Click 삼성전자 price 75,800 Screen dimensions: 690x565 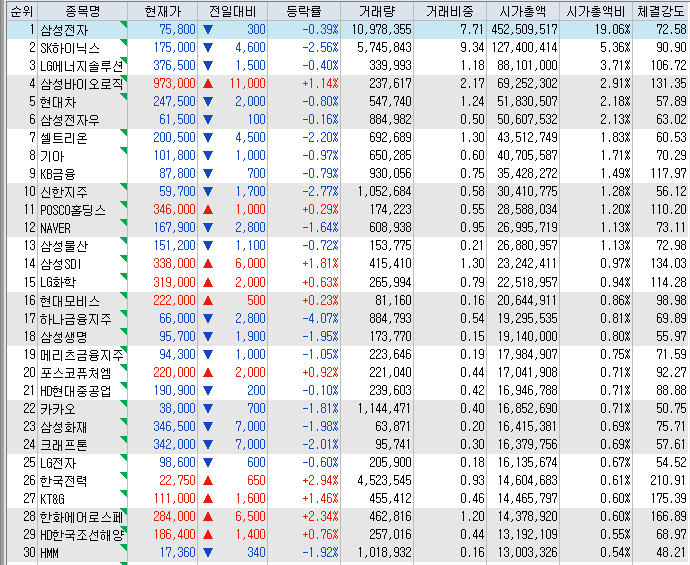coord(177,29)
